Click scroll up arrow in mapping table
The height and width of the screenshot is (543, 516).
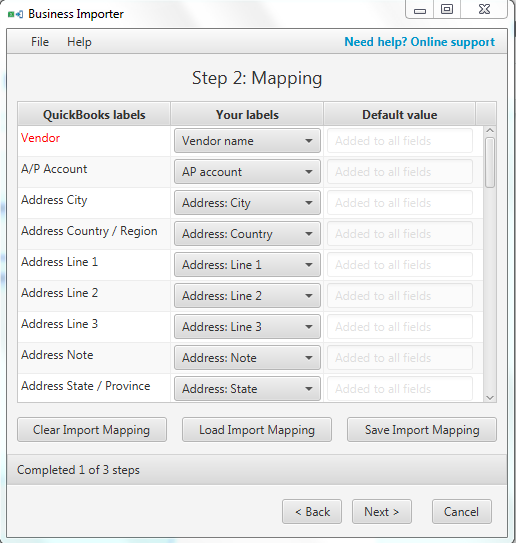pos(490,131)
